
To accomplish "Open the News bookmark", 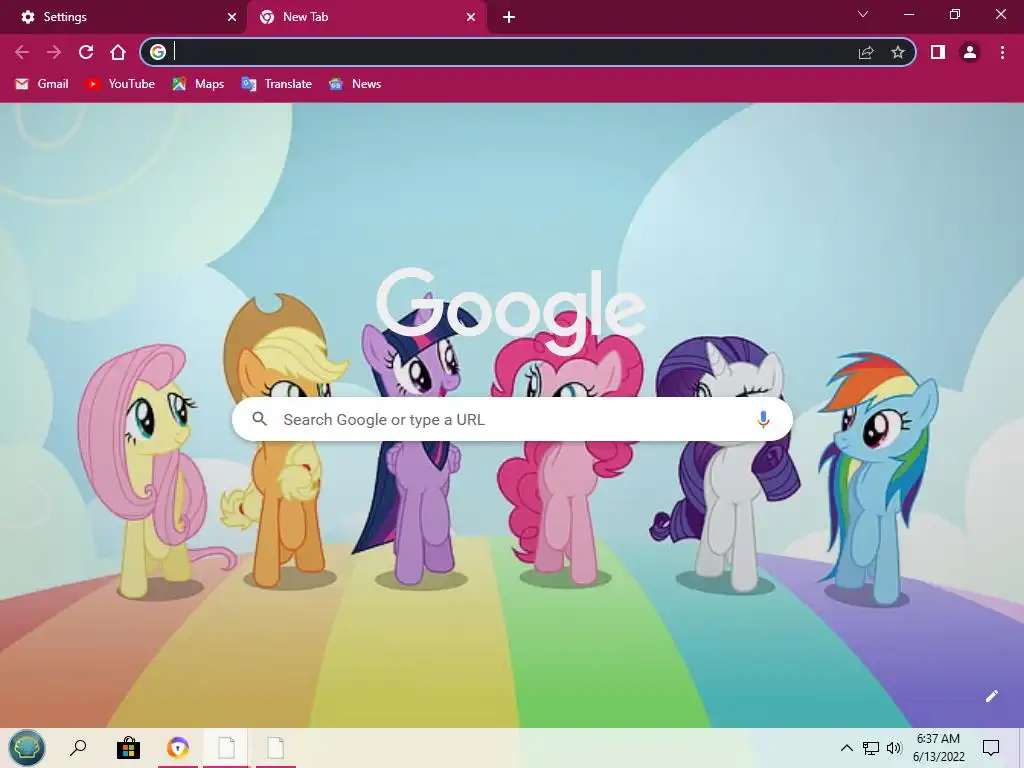I will pos(355,84).
